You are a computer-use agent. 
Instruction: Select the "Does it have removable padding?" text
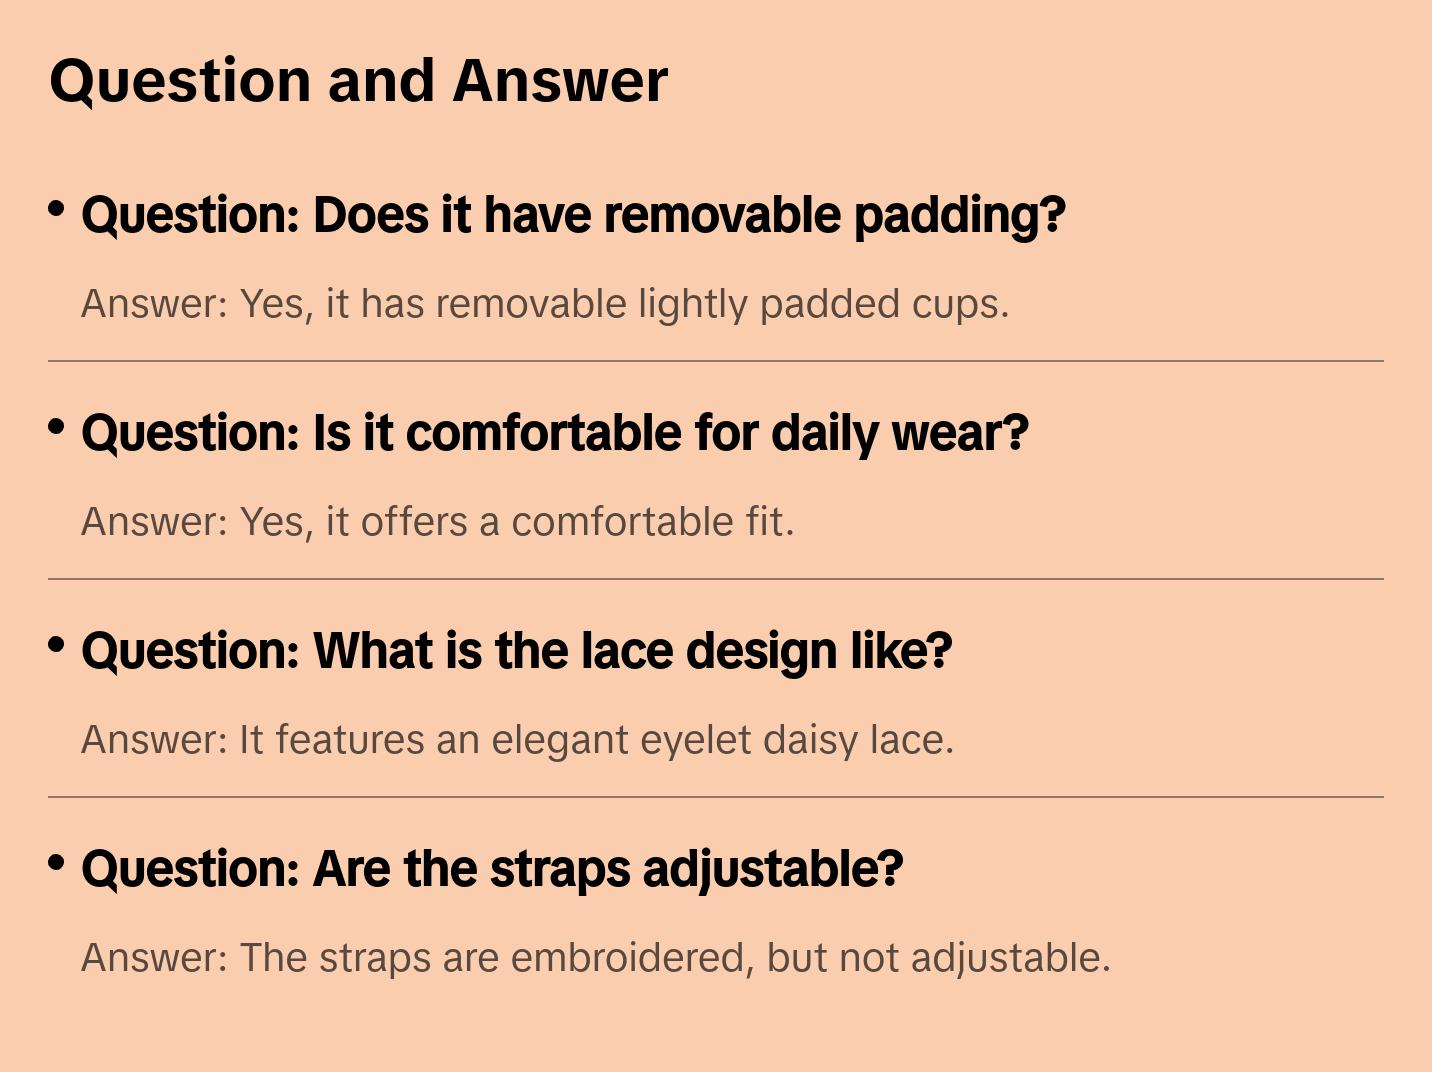coord(689,215)
